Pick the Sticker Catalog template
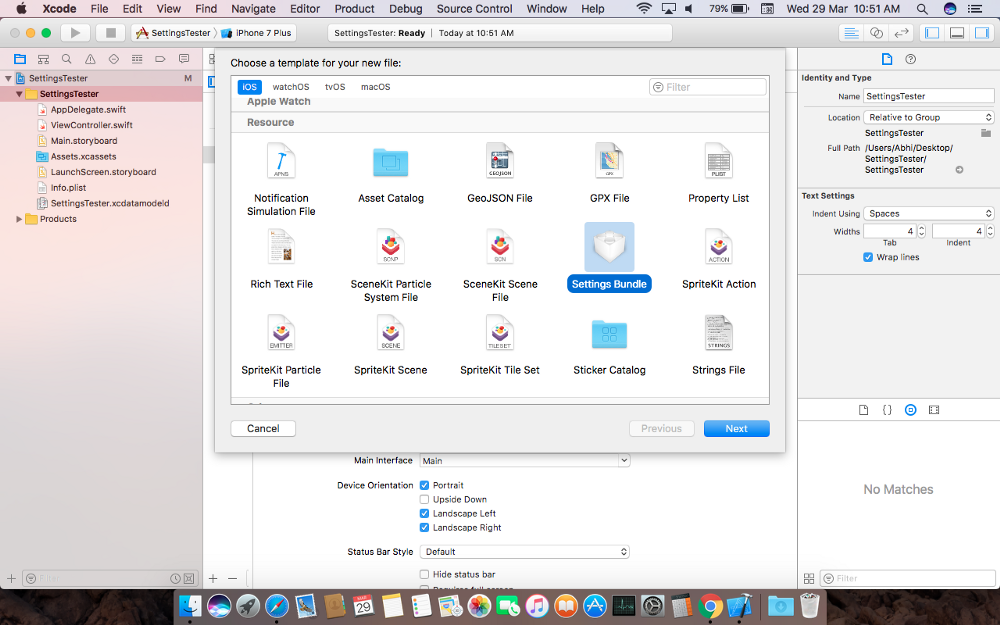Image resolution: width=1000 pixels, height=625 pixels. pos(609,346)
